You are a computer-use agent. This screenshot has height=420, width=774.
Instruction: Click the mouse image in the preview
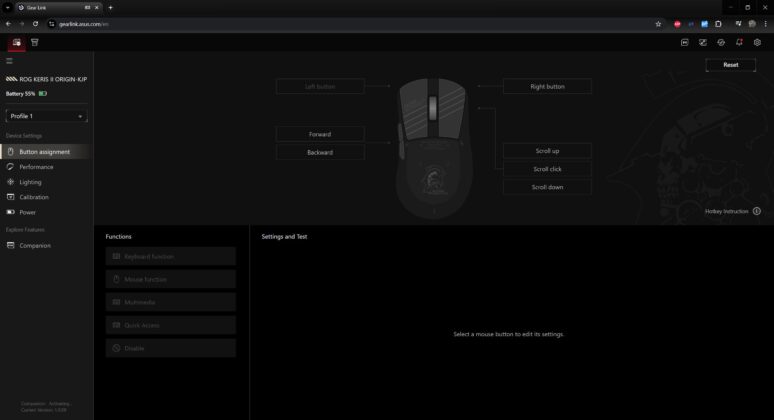433,148
